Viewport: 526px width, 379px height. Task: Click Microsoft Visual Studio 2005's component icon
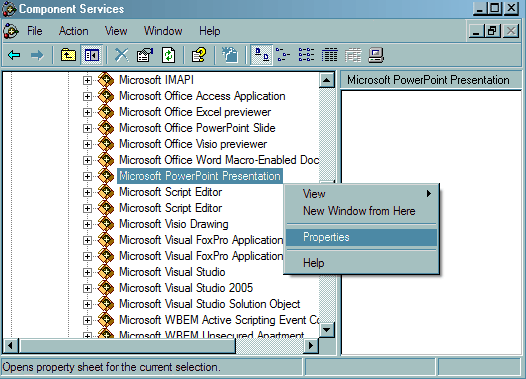click(x=106, y=287)
